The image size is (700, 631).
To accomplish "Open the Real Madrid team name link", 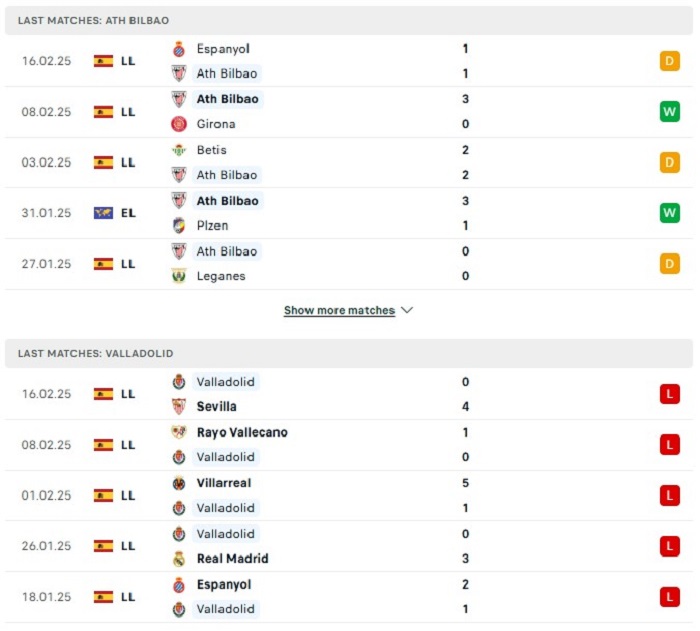I will [233, 559].
